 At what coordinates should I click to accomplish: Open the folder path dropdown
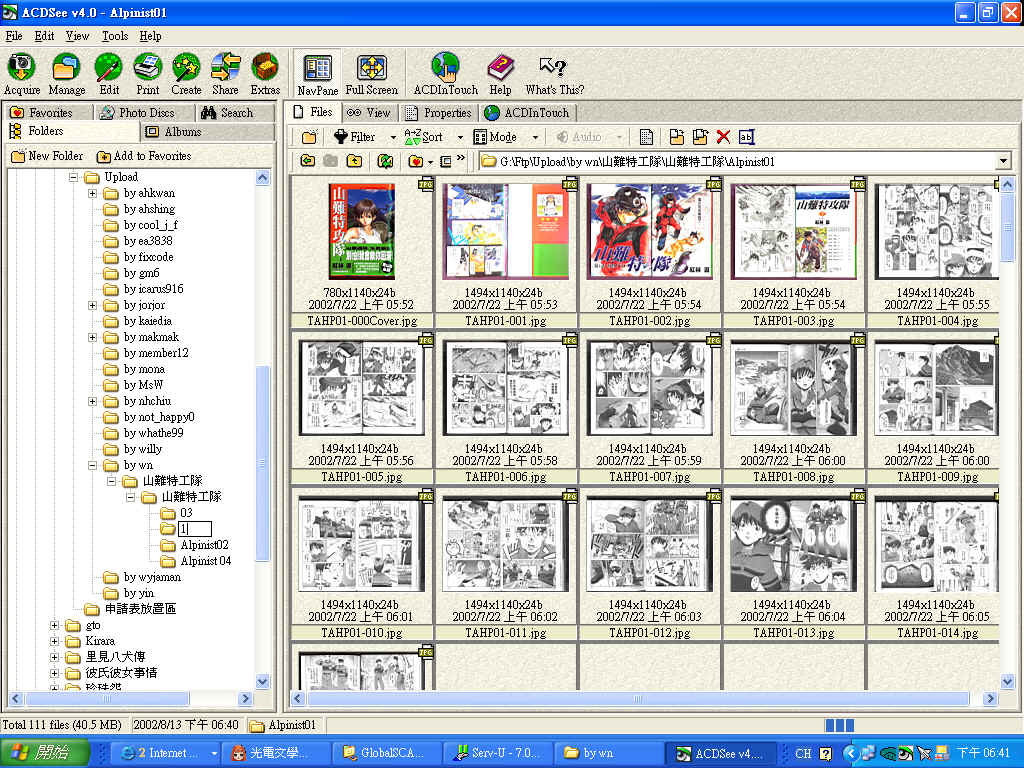click(1003, 161)
